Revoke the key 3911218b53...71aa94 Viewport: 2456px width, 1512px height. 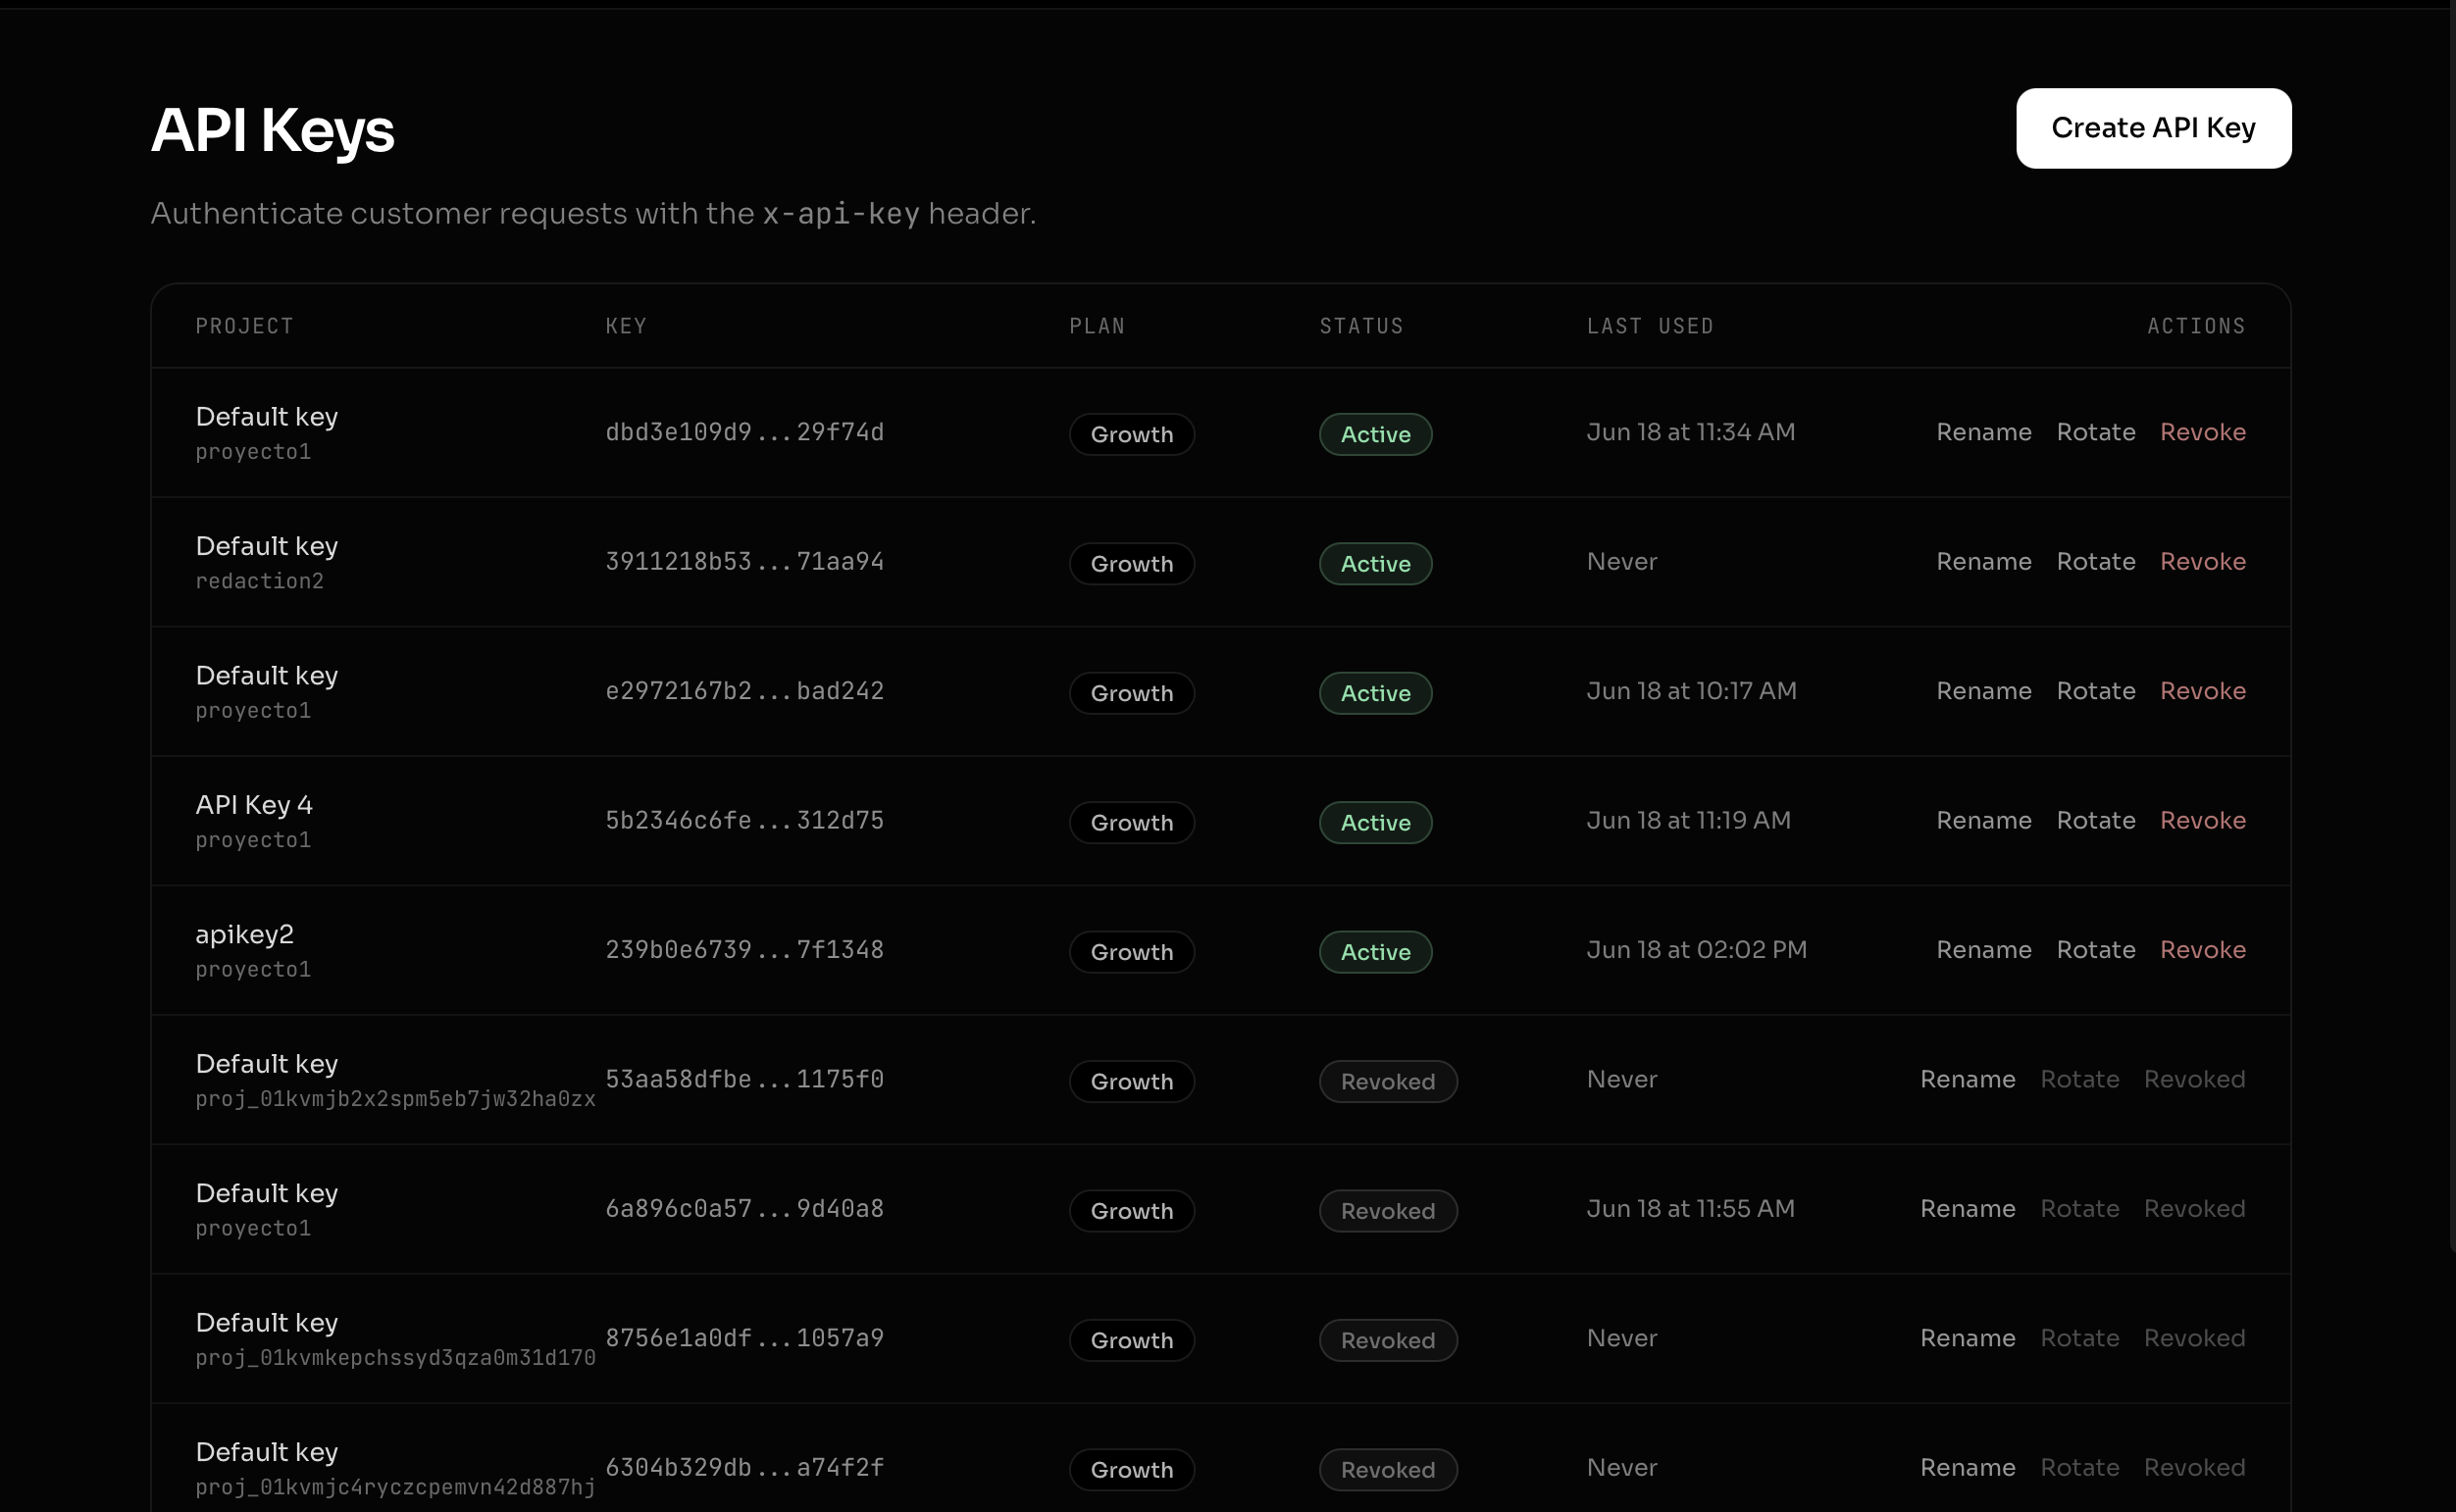(x=2202, y=561)
